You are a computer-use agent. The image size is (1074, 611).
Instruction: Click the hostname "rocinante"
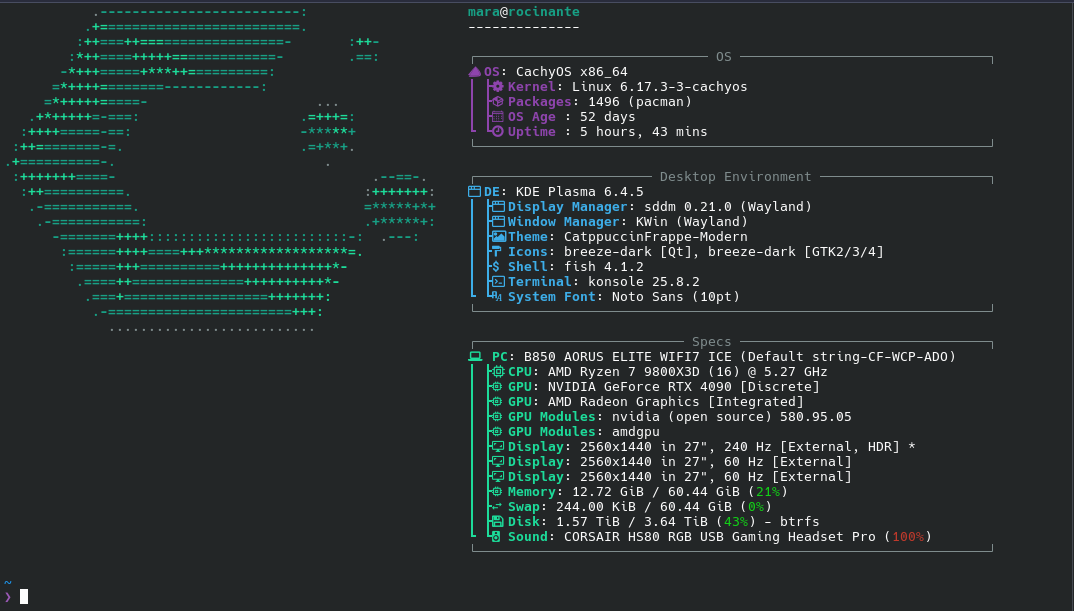pyautogui.click(x=543, y=12)
